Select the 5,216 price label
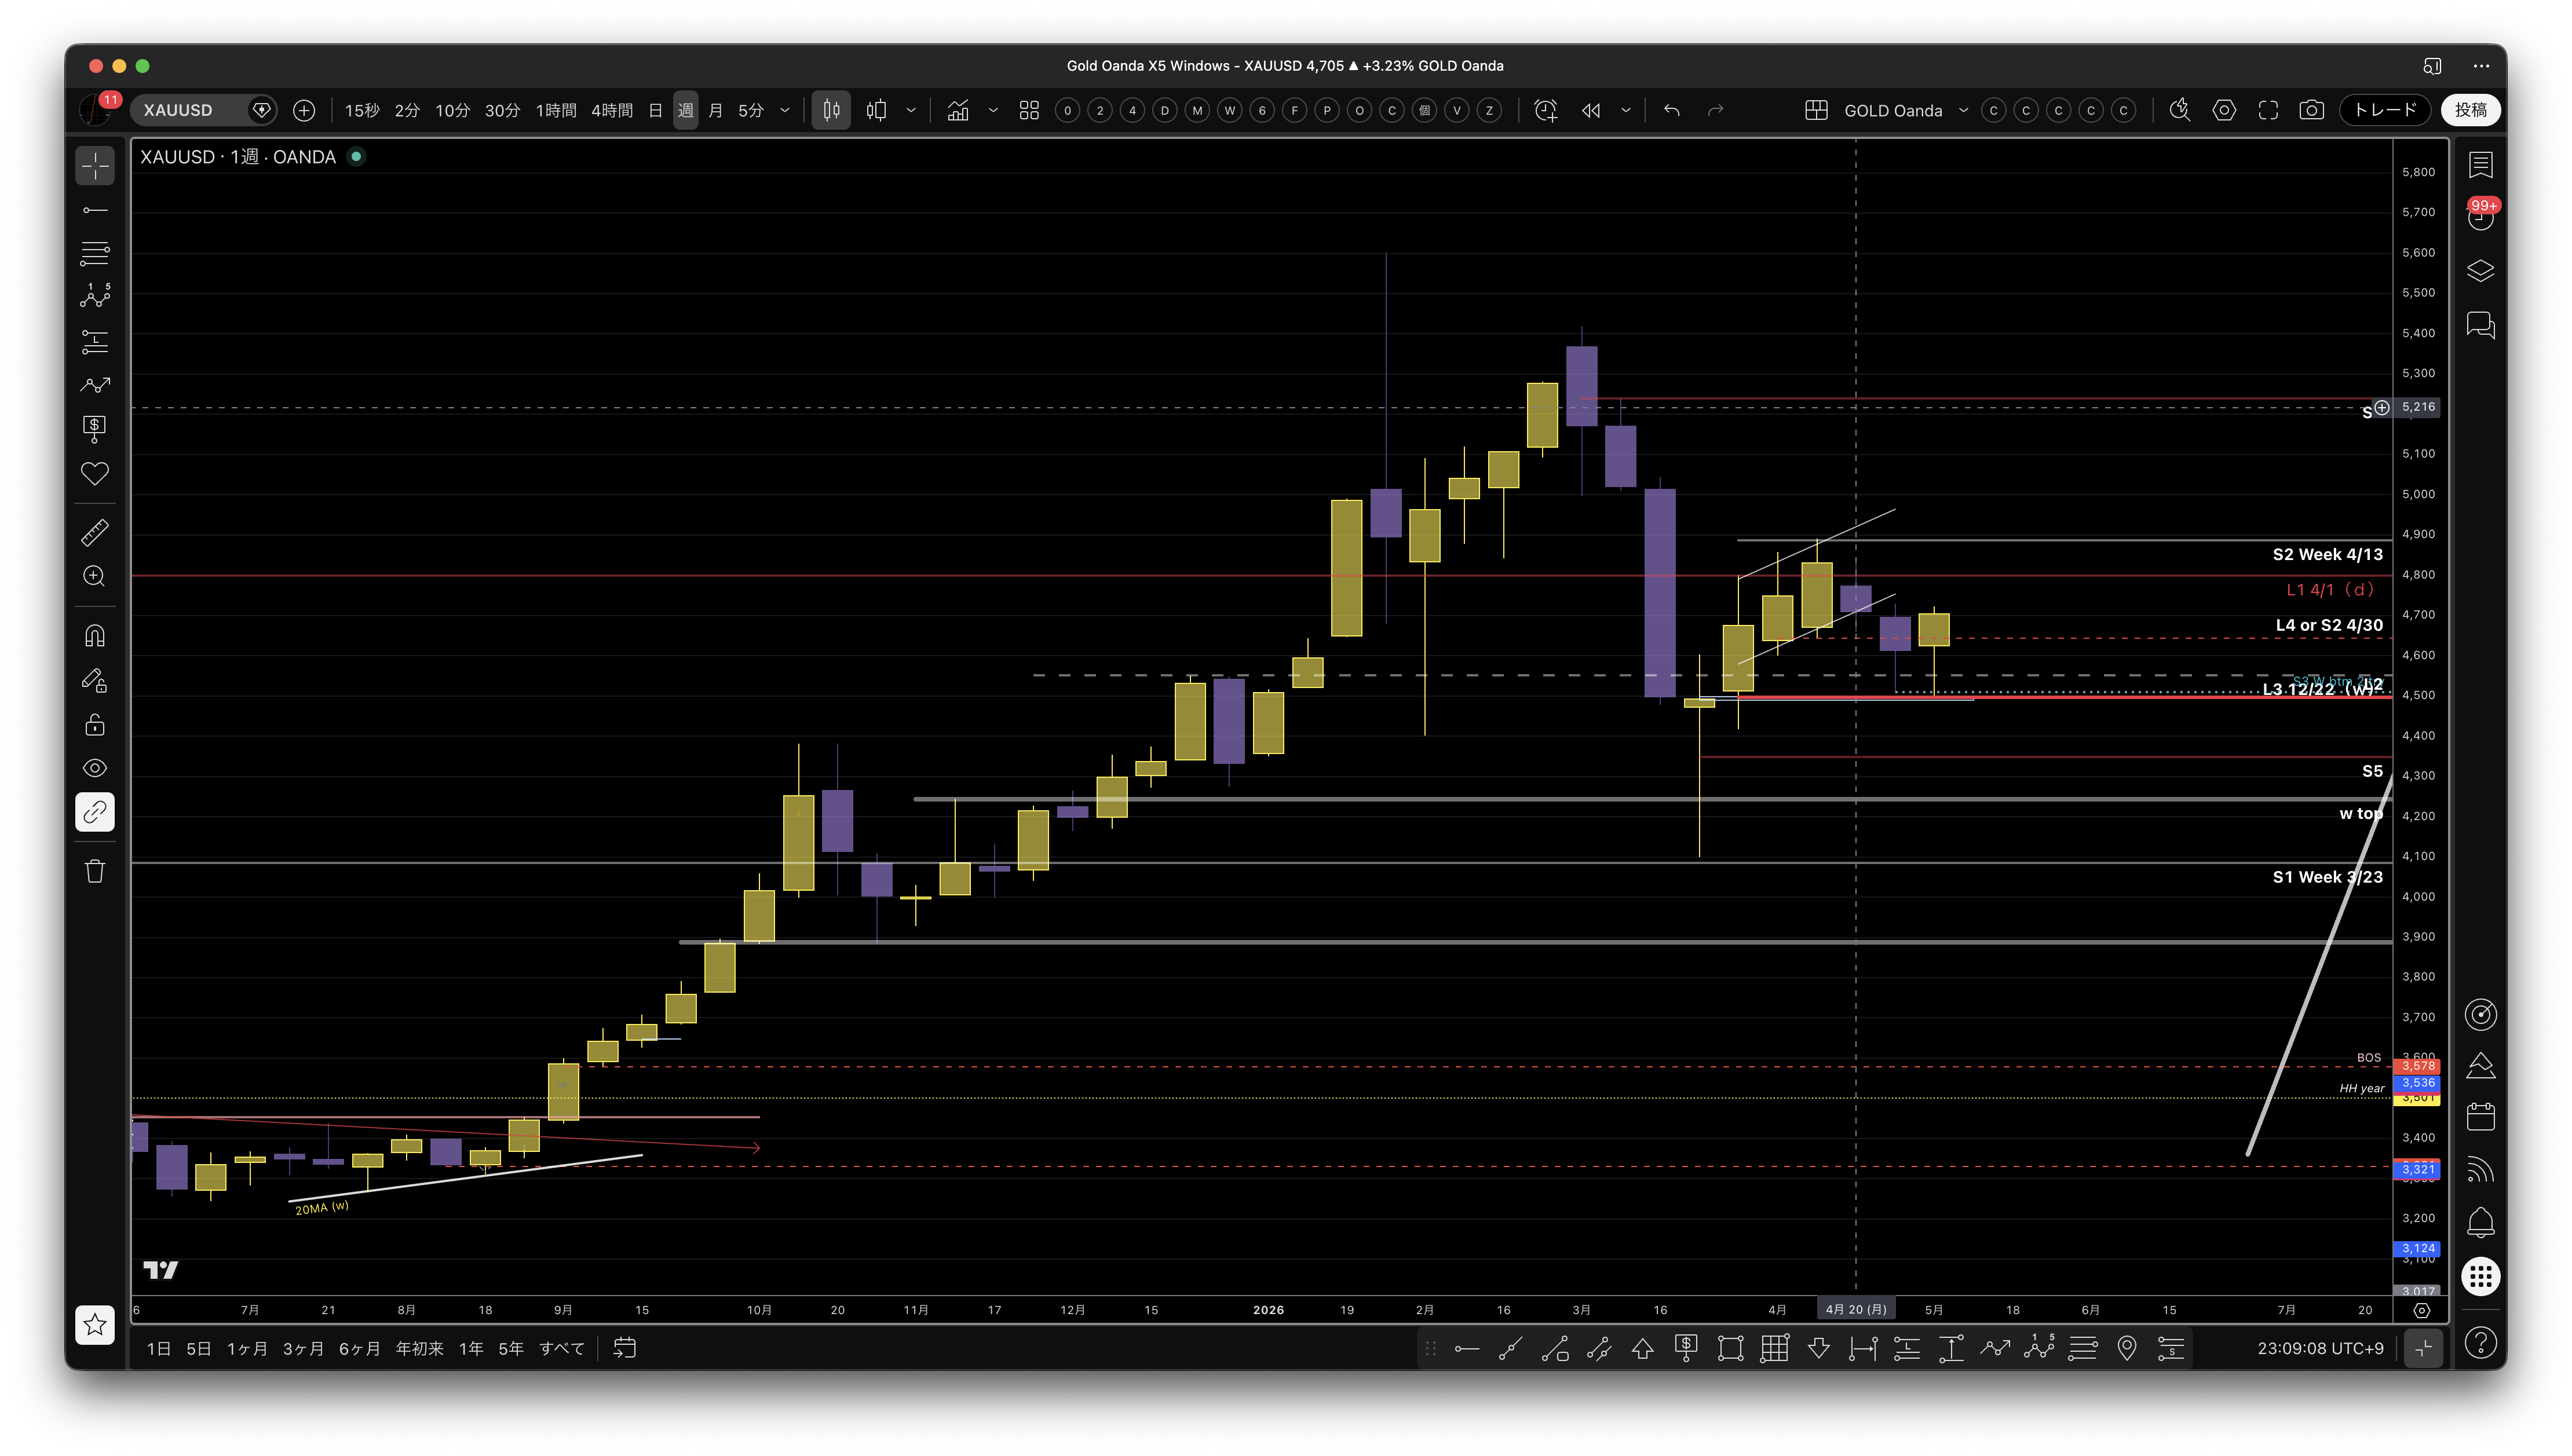This screenshot has width=2572, height=1456. click(2418, 407)
